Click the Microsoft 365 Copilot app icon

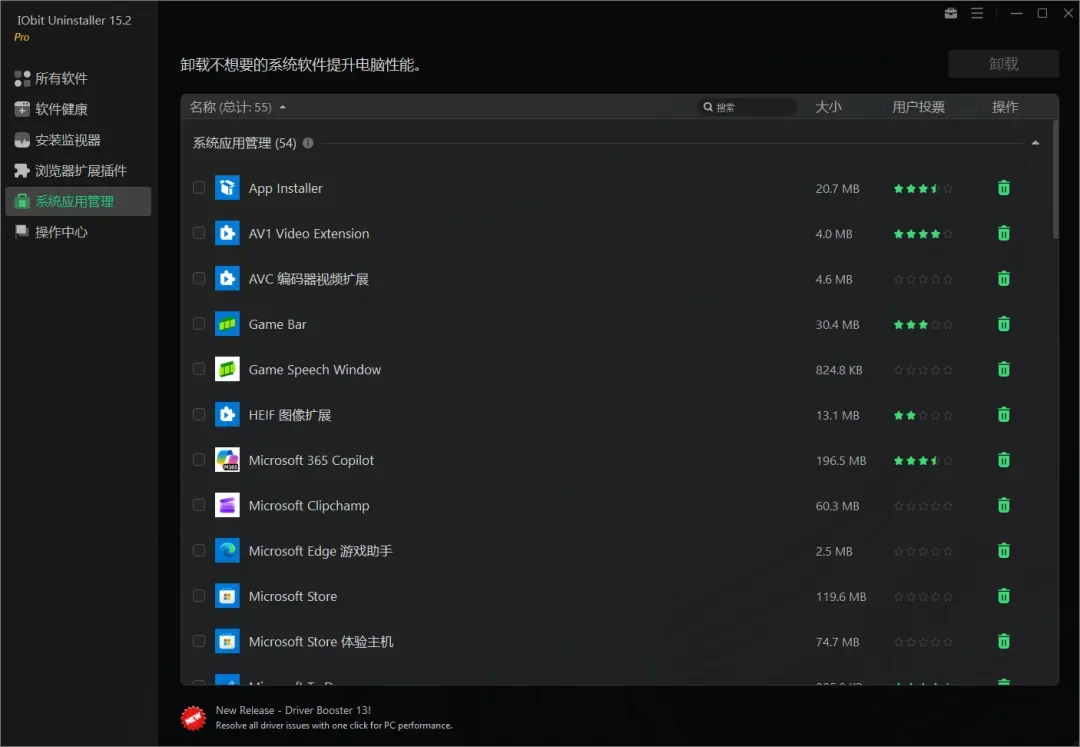[227, 460]
